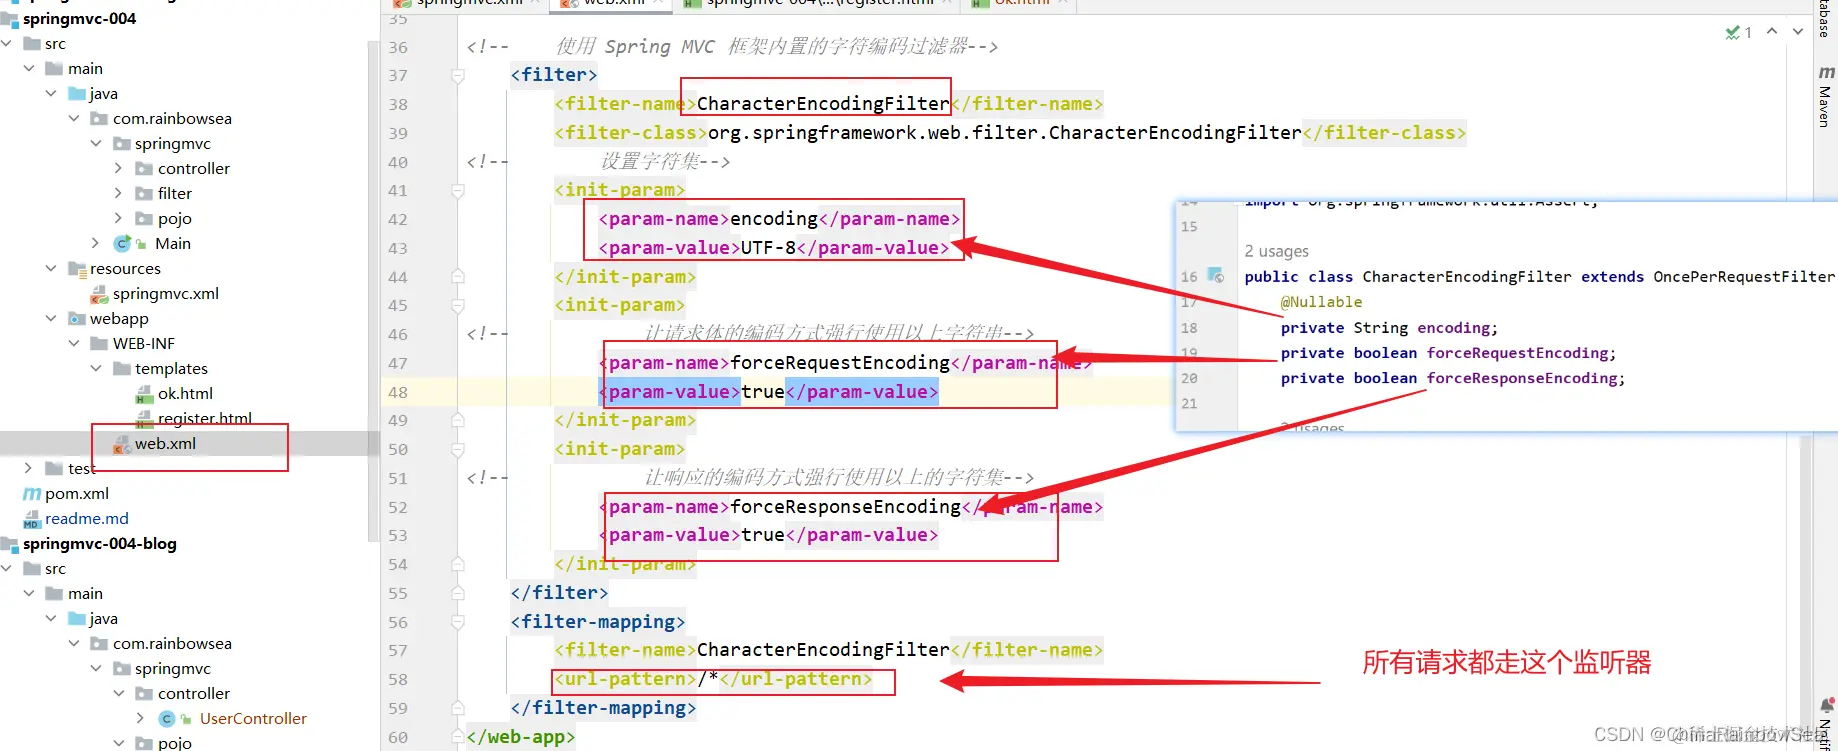Click fold end marker at line 60
Image resolution: width=1838 pixels, height=751 pixels.
tap(457, 737)
